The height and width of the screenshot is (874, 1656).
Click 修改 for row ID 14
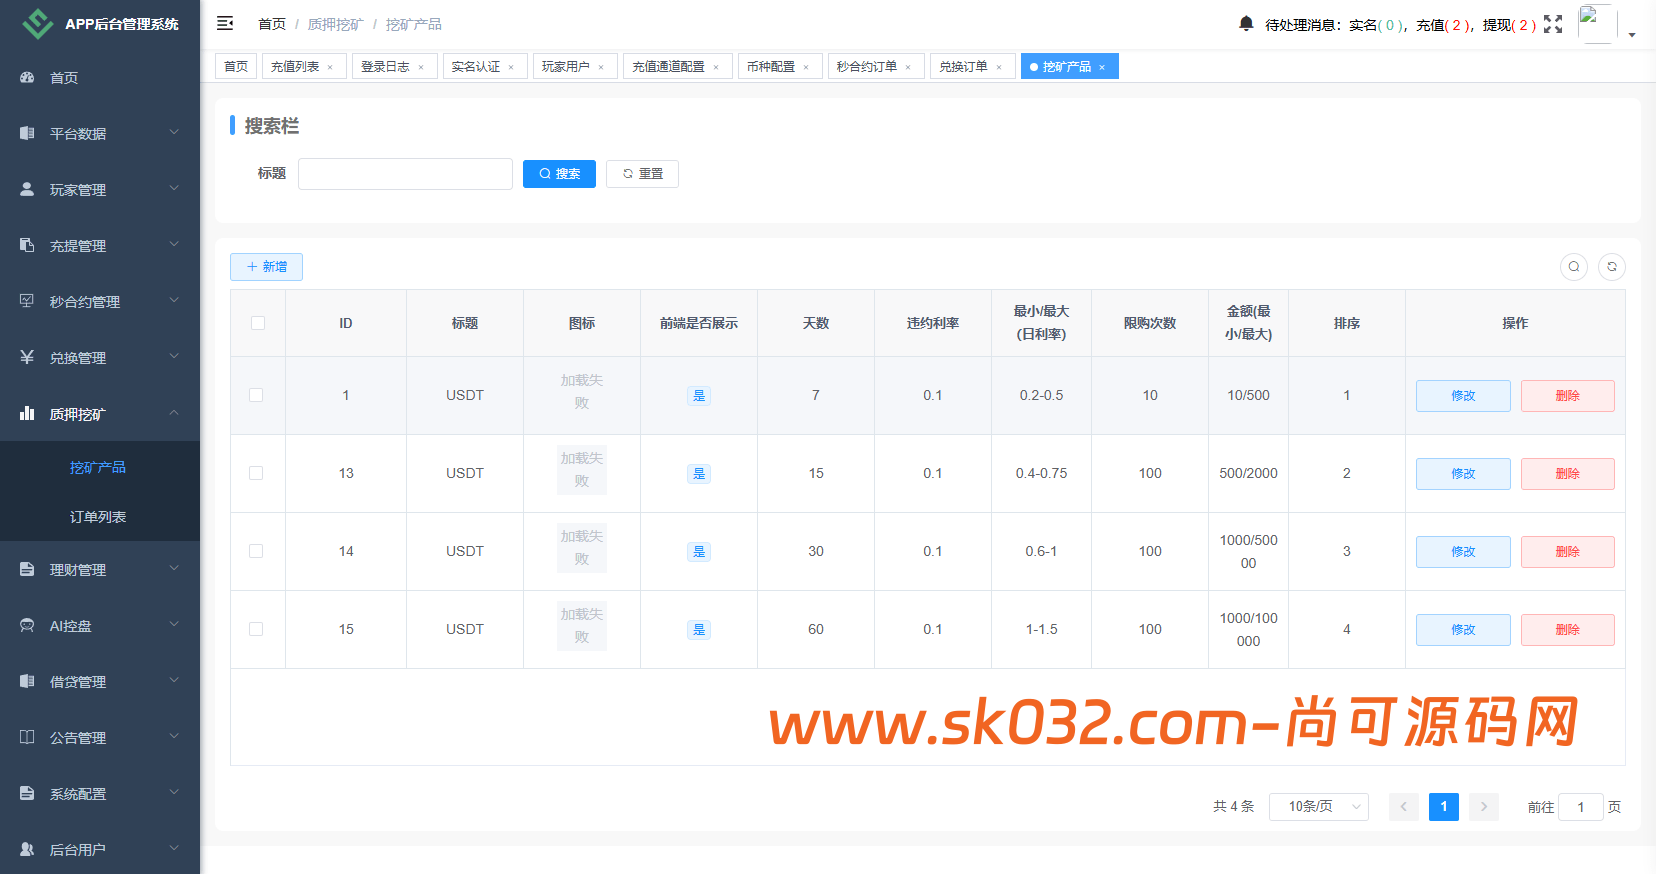pos(1463,552)
